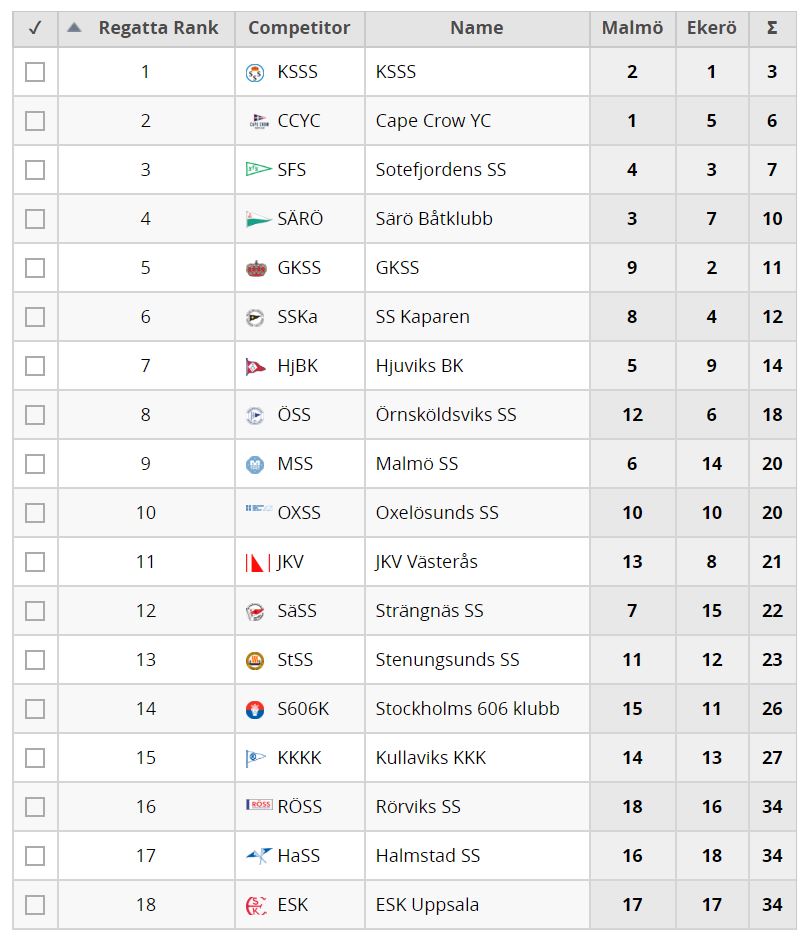Viewport: 811px width, 947px height.
Task: Sort by the Regatta Rank ascending arrow
Action: coord(74,27)
